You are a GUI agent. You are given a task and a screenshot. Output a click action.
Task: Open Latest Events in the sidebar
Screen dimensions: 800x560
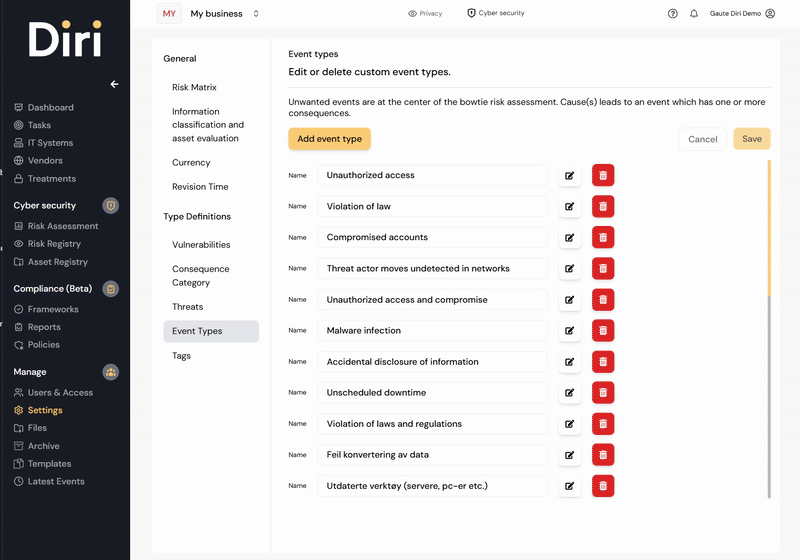pos(49,481)
